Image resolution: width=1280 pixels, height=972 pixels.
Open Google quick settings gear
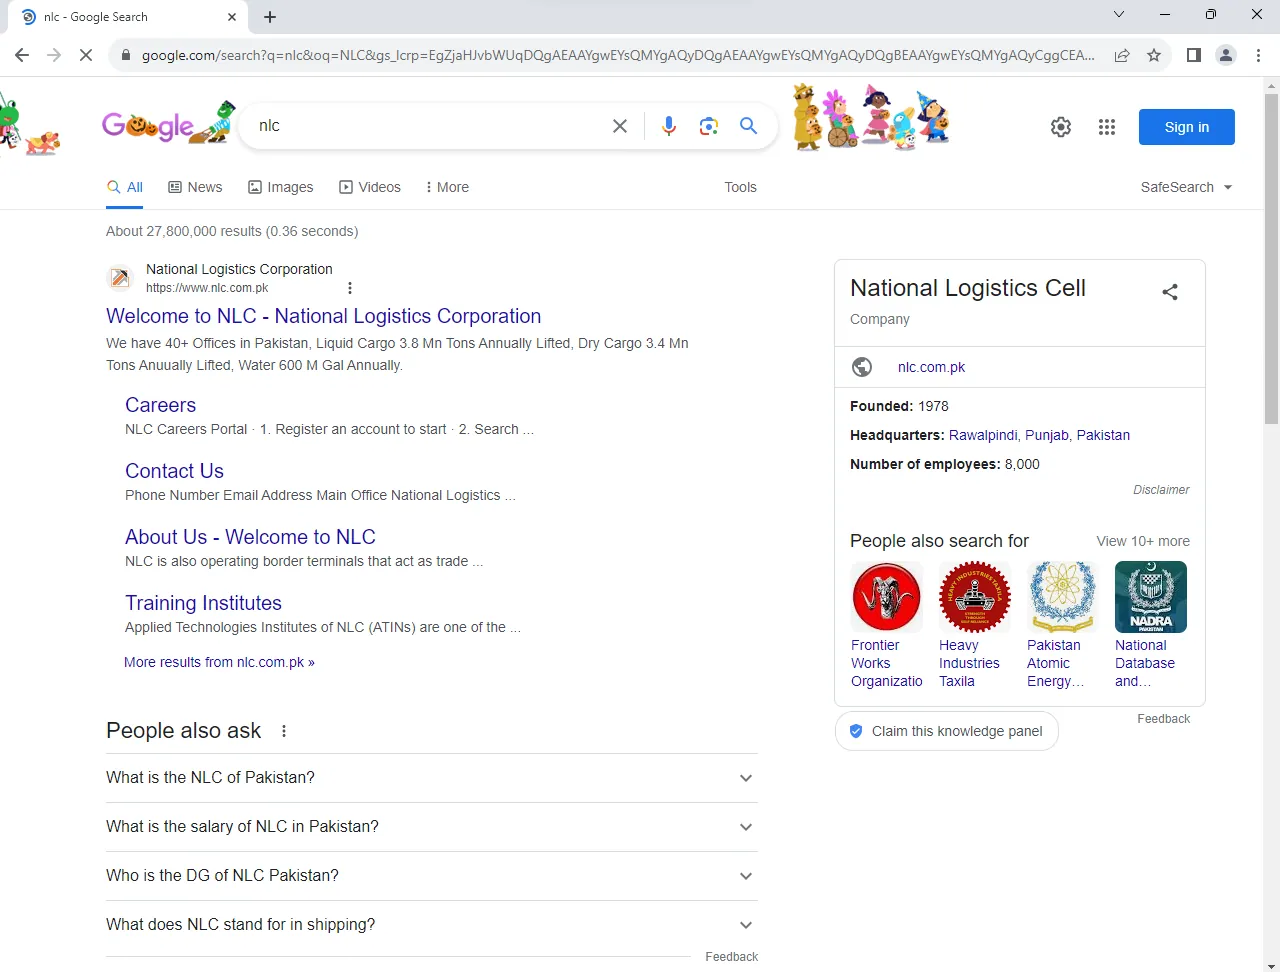coord(1061,127)
